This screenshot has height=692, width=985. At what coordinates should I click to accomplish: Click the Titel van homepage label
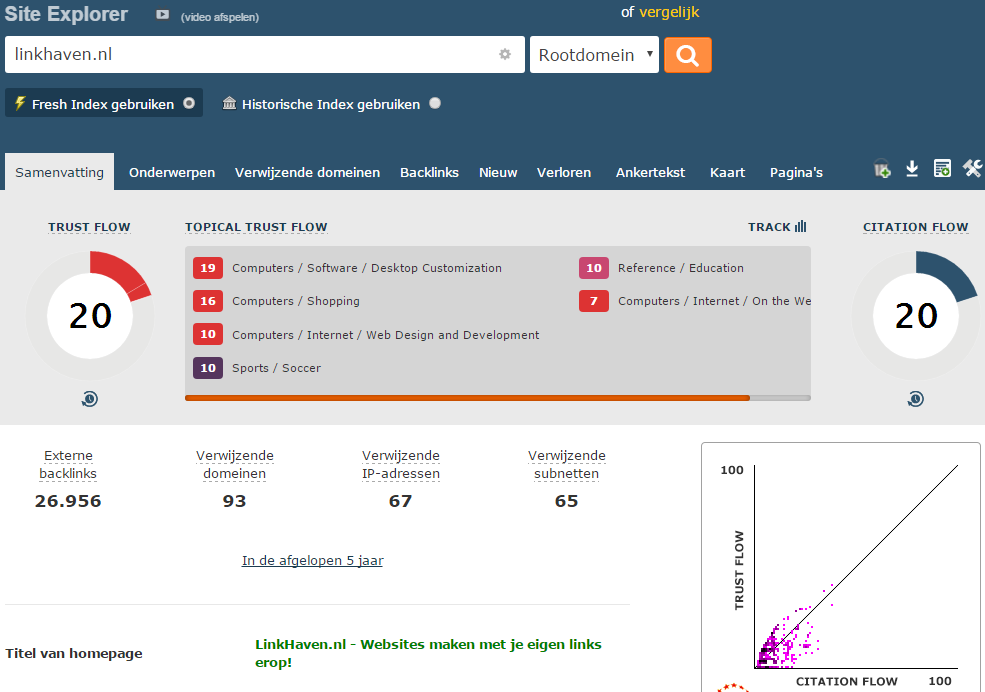(x=74, y=654)
